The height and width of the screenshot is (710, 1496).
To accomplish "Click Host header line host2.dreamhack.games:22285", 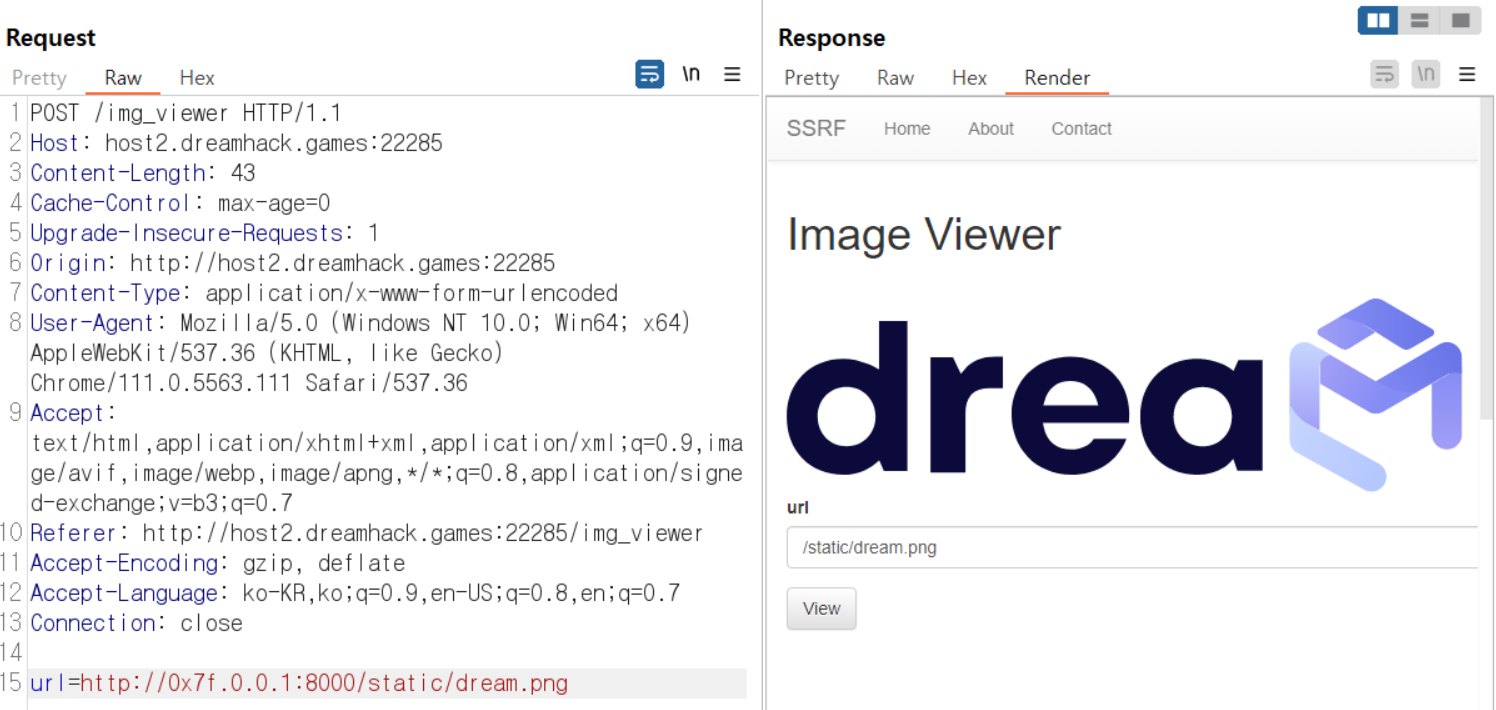I will [236, 142].
